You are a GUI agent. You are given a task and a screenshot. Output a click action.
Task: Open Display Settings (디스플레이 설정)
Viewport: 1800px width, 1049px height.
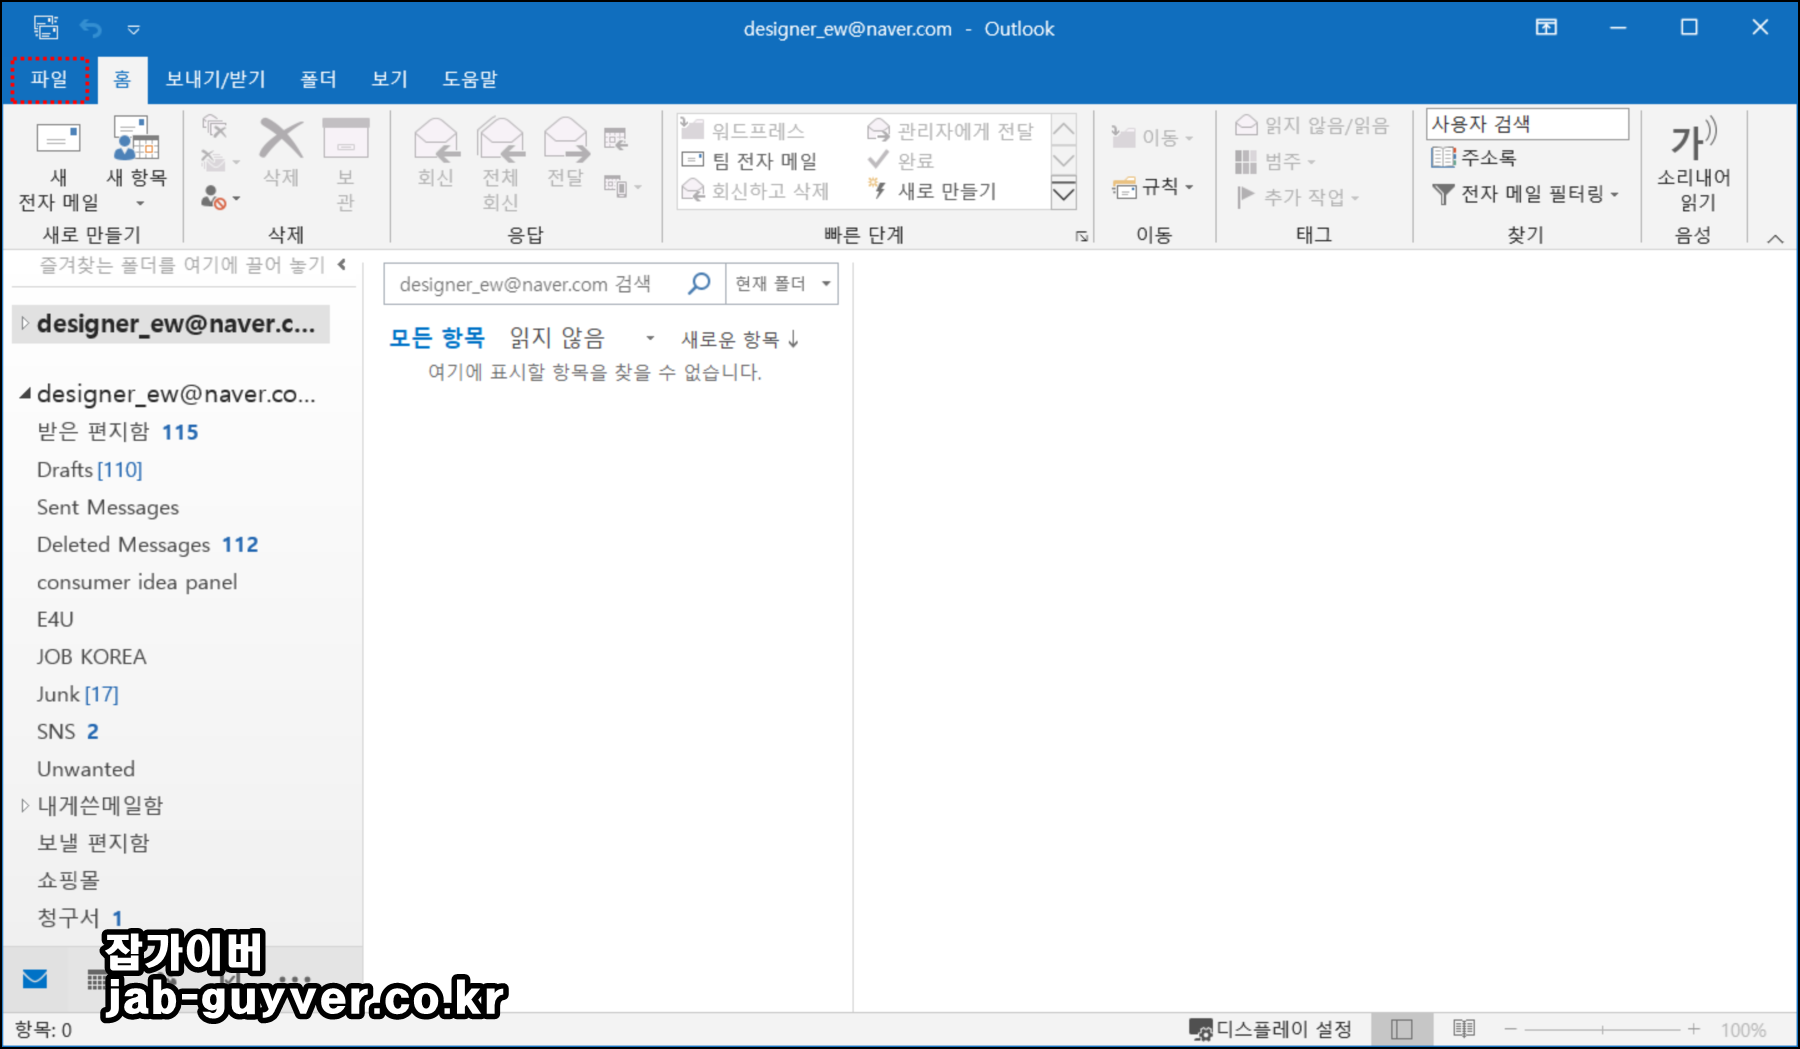coord(1270,1029)
